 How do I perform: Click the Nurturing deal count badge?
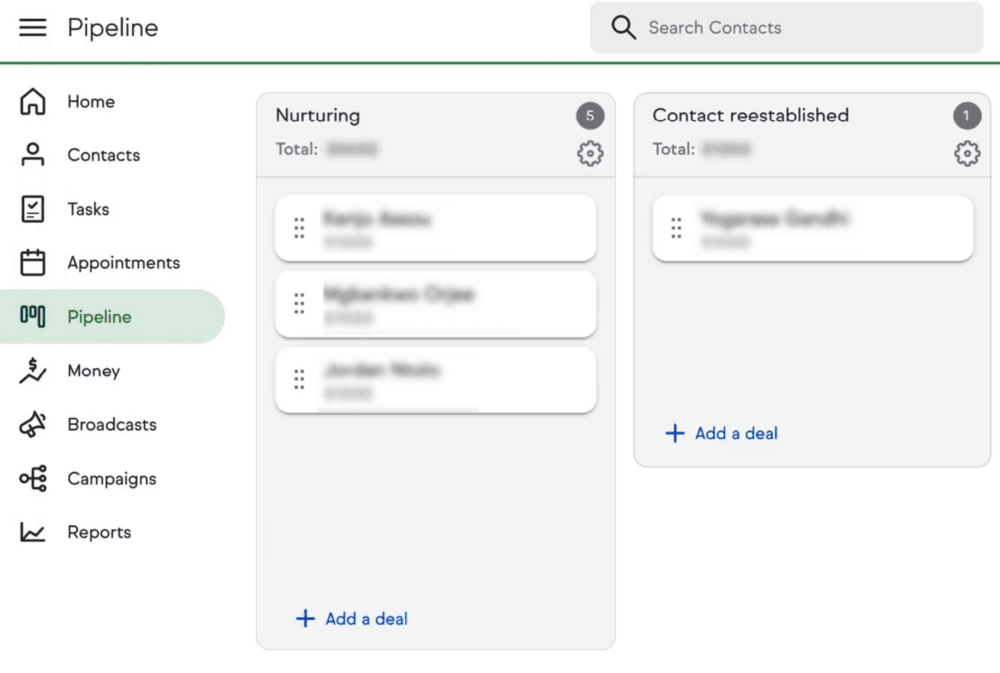coord(590,116)
